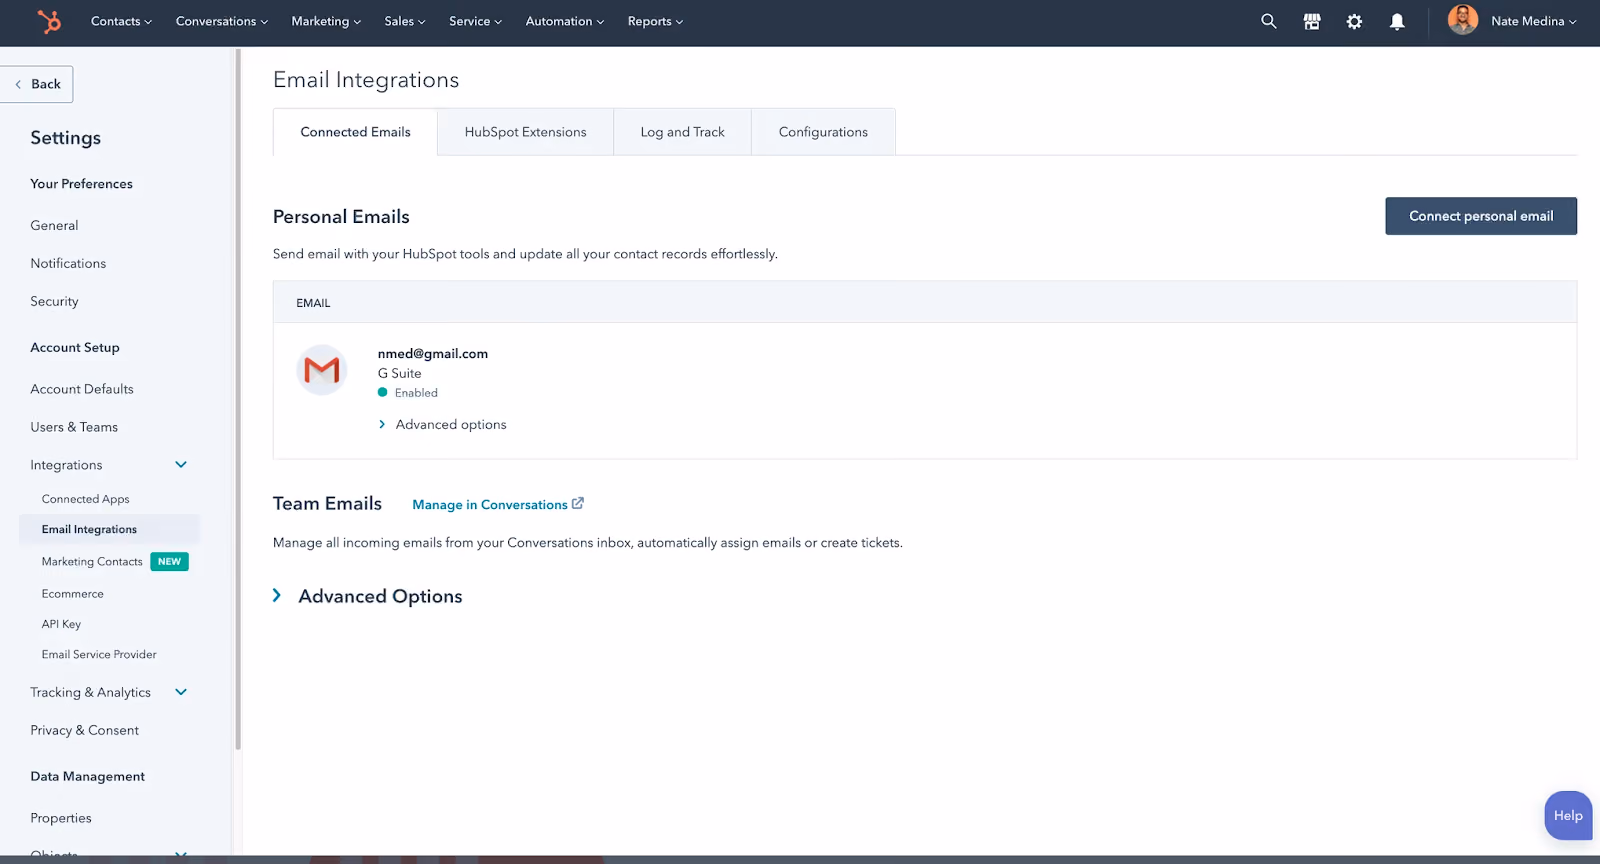
Task: Open the Contacts menu
Action: (x=121, y=21)
